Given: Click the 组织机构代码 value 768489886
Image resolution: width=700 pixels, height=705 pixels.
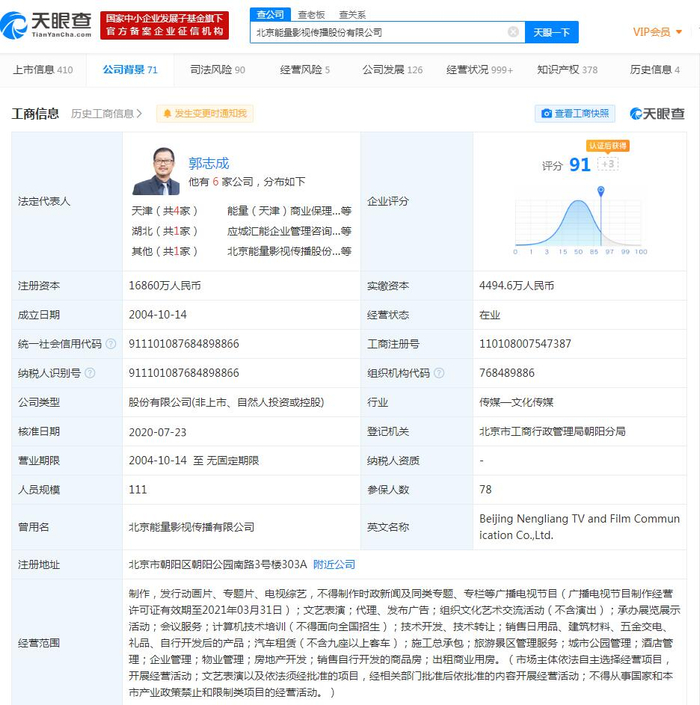Looking at the screenshot, I should click(507, 373).
